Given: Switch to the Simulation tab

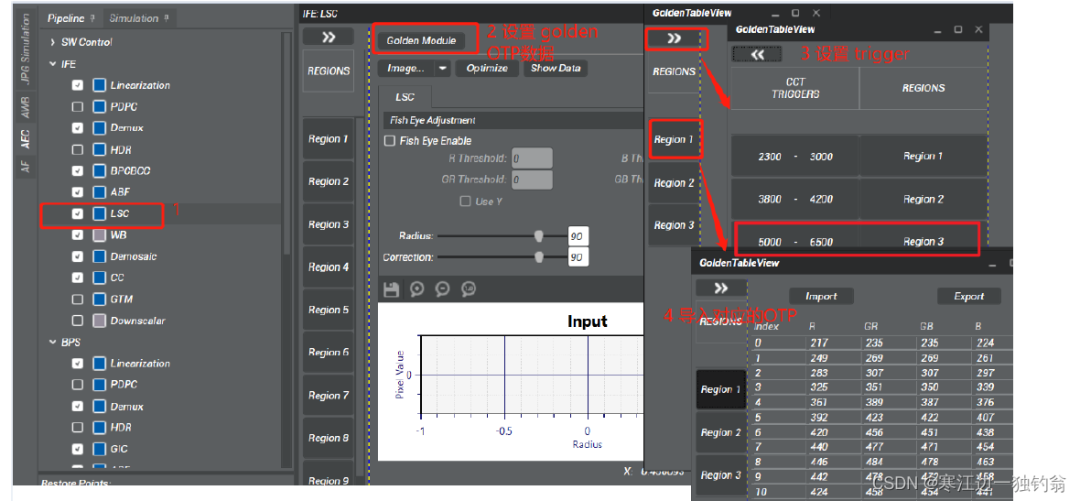Looking at the screenshot, I should (134, 18).
